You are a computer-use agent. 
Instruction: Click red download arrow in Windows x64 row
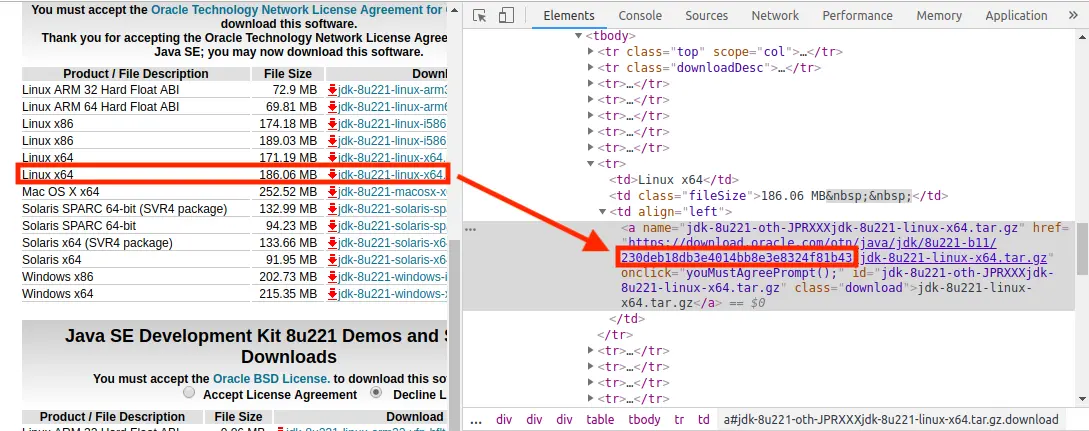(x=333, y=294)
